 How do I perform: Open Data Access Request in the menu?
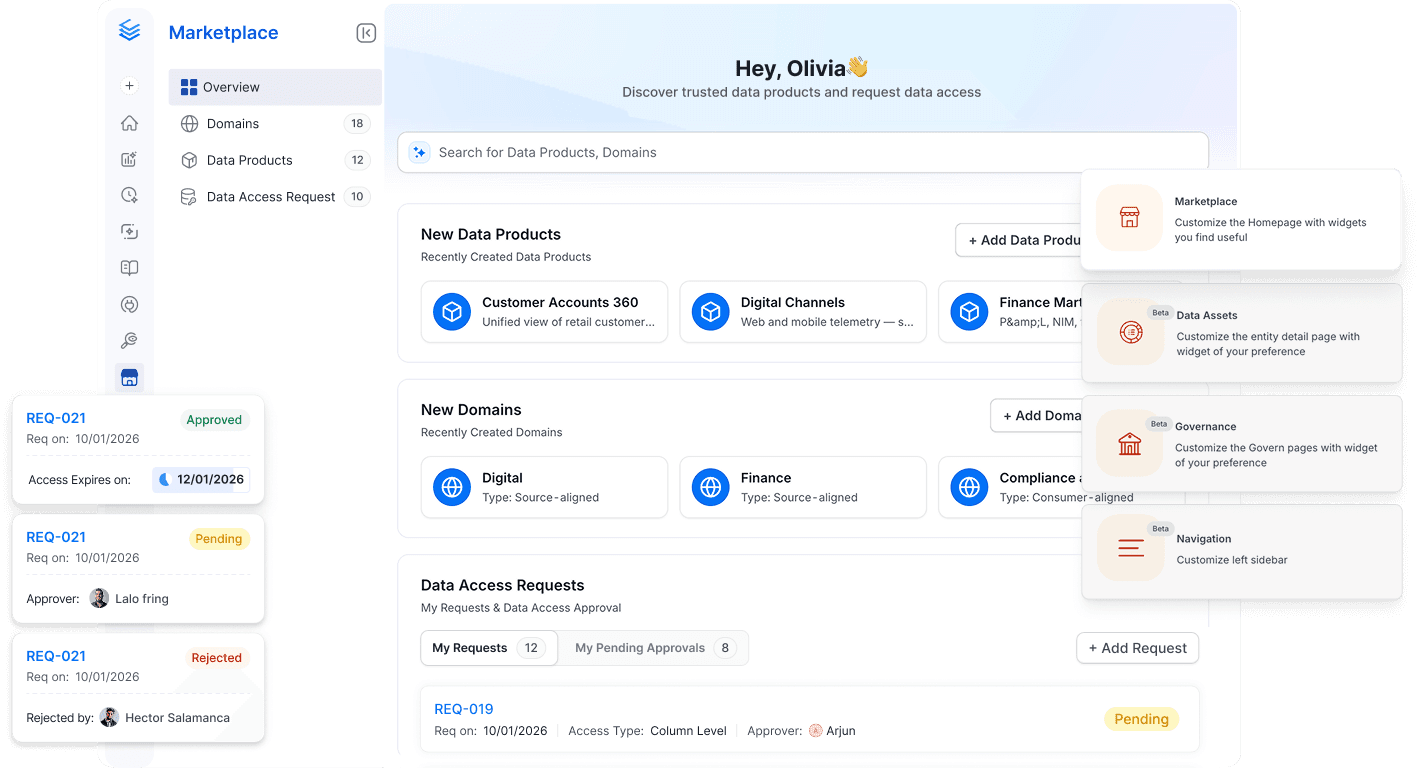pyautogui.click(x=275, y=197)
